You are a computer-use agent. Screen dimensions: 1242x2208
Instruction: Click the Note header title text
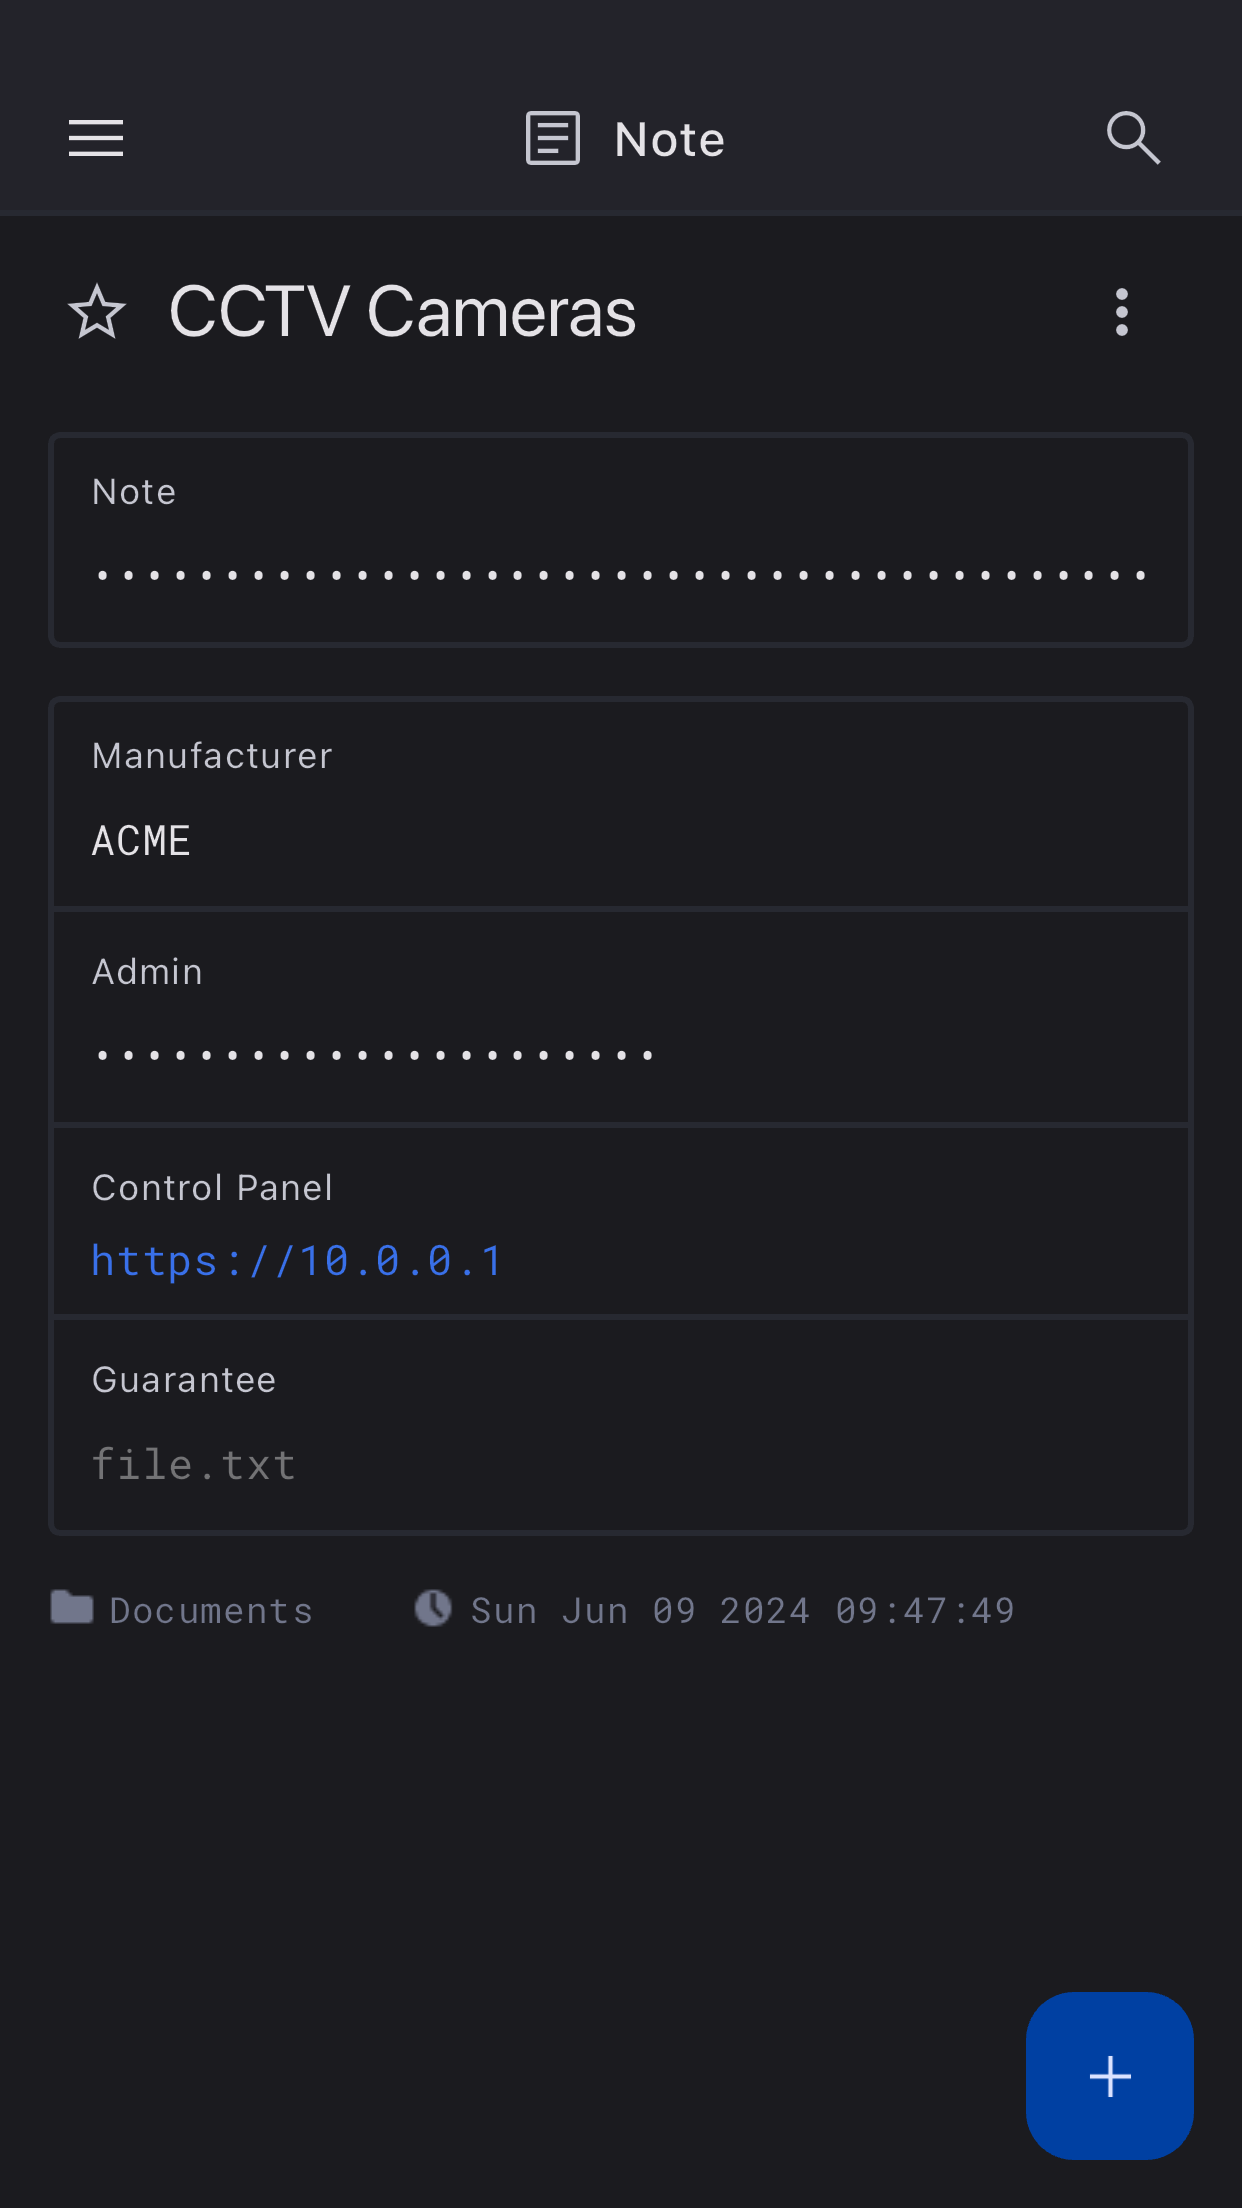pyautogui.click(x=669, y=139)
